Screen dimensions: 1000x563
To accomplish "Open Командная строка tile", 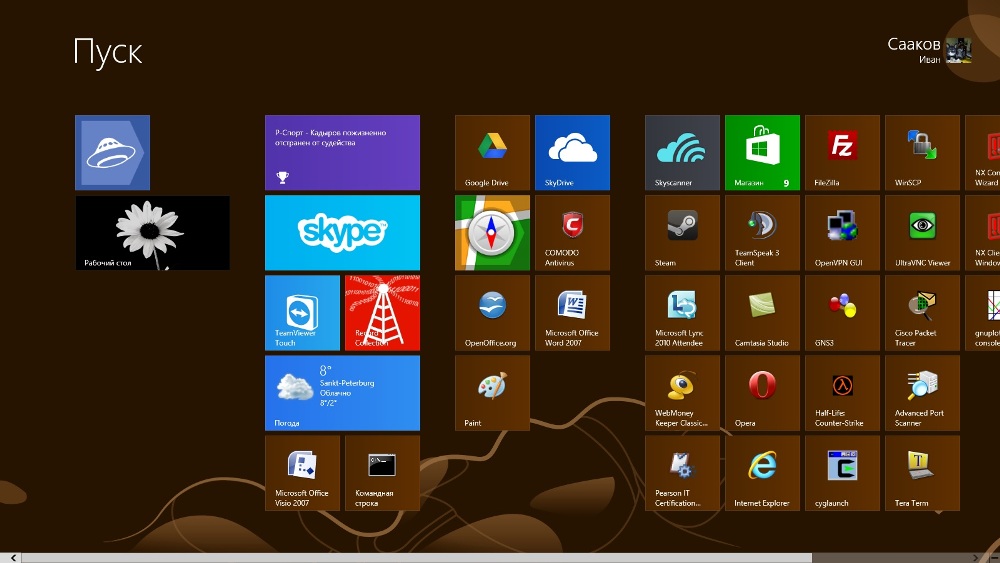I will coord(382,472).
